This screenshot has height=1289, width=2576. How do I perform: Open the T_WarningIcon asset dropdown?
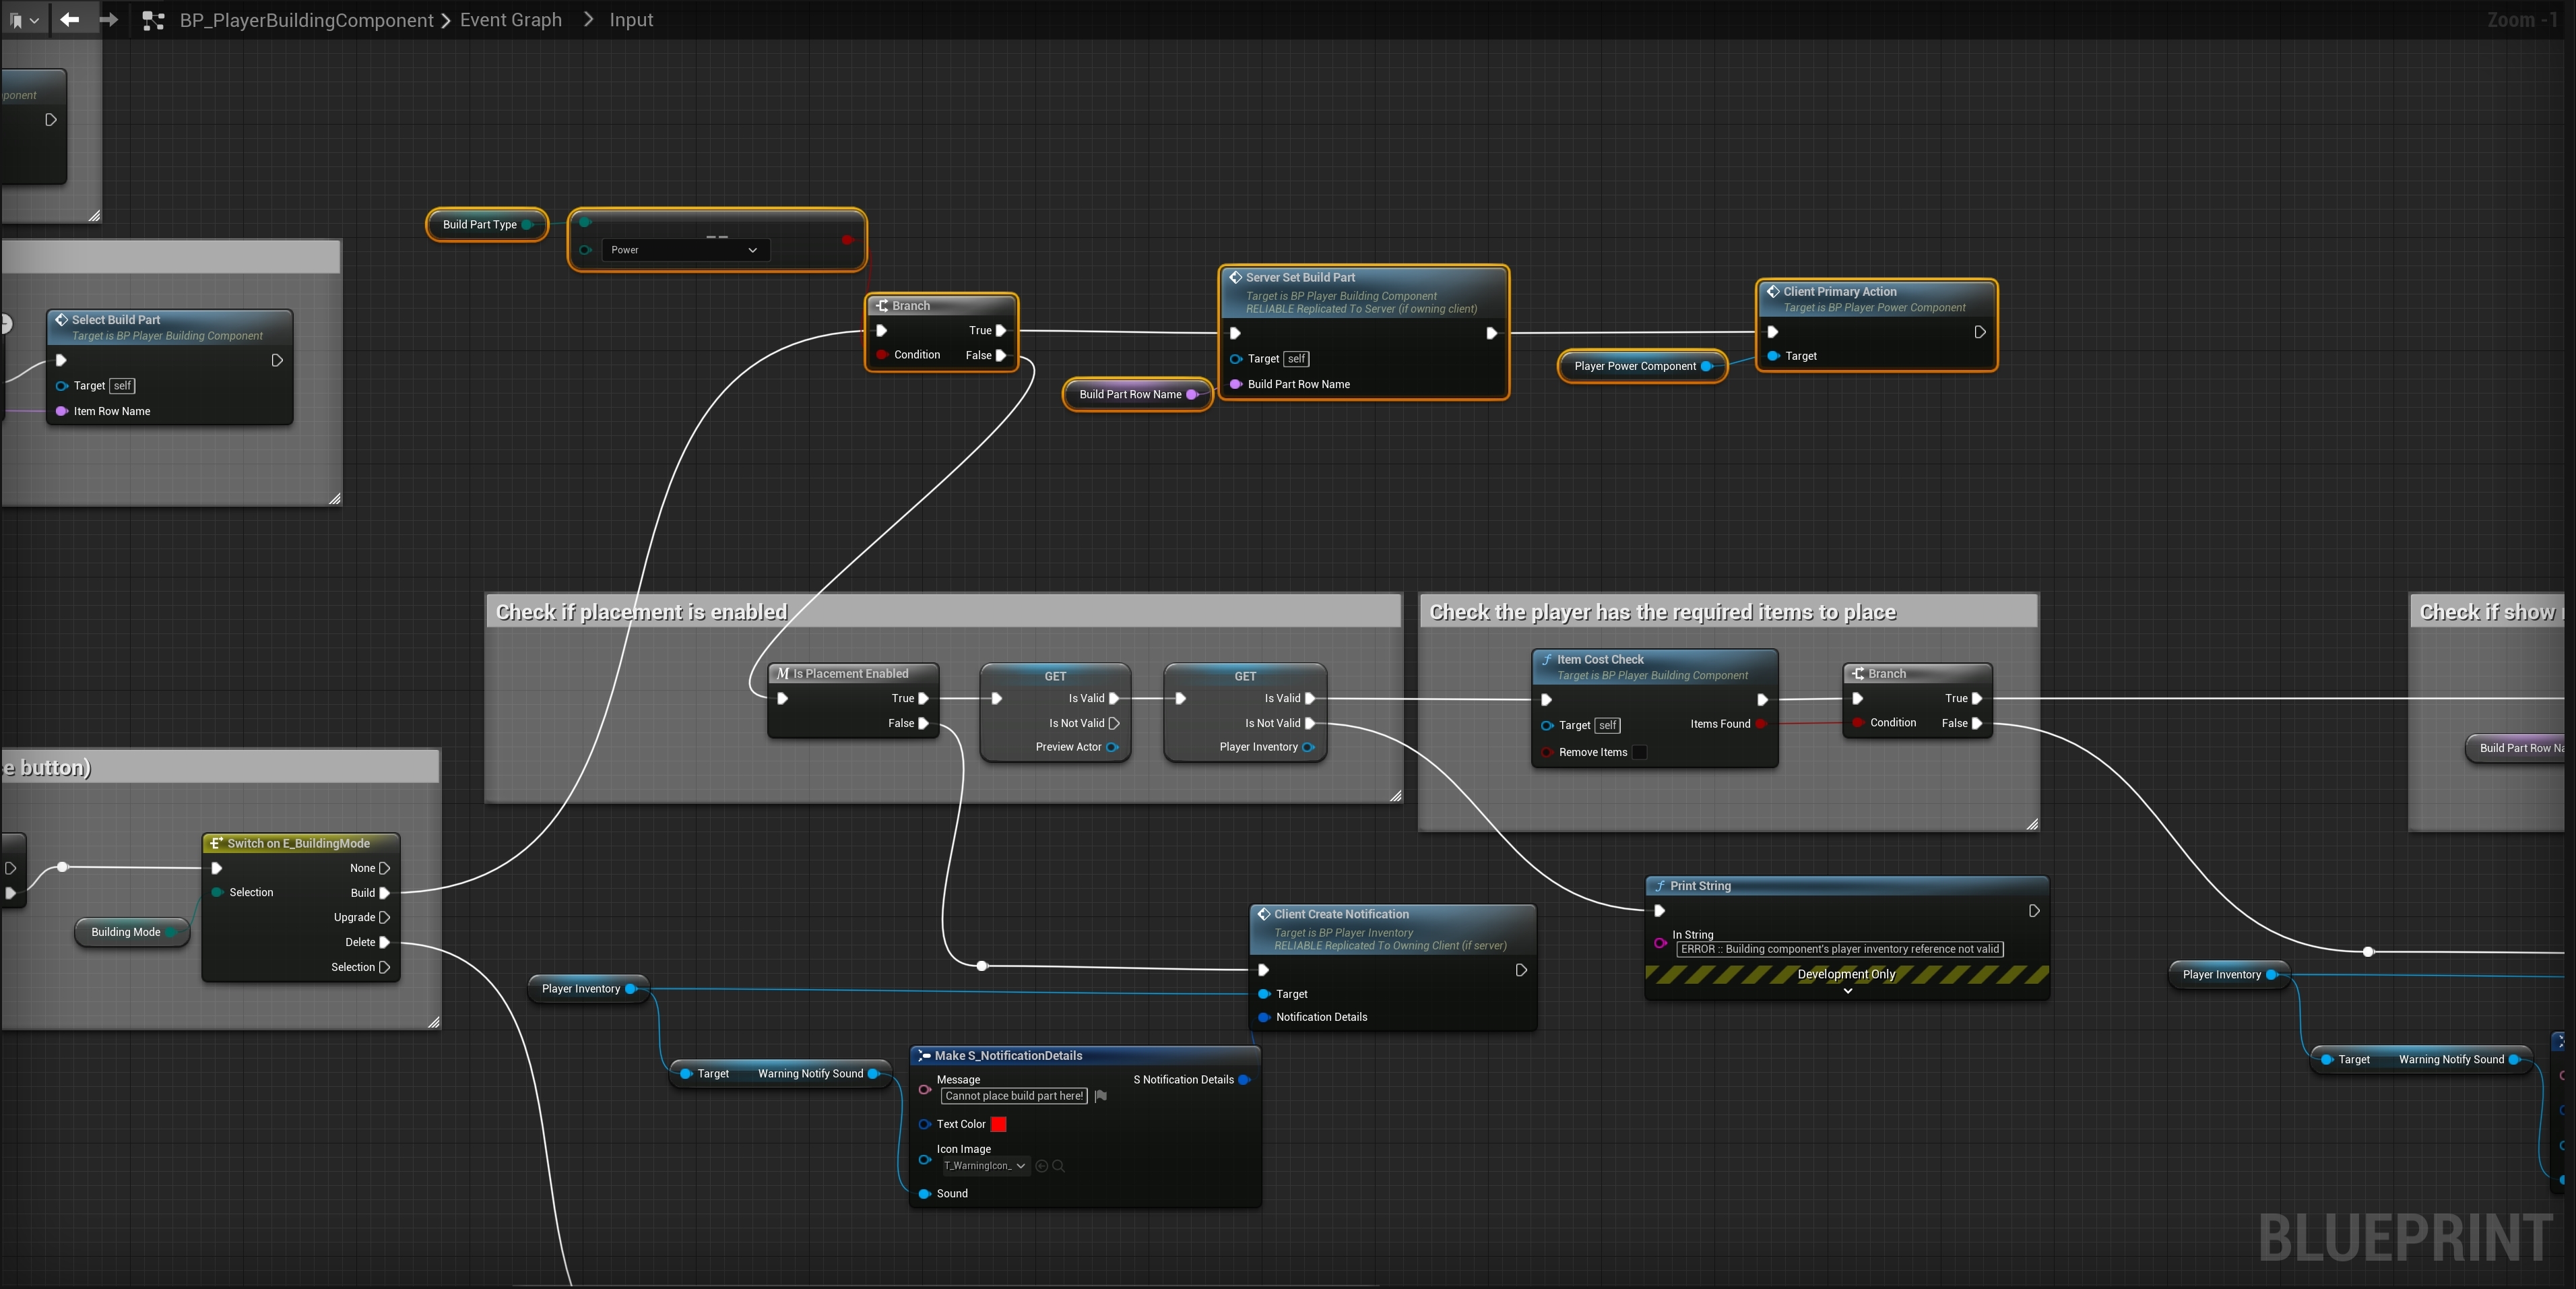[x=985, y=1166]
